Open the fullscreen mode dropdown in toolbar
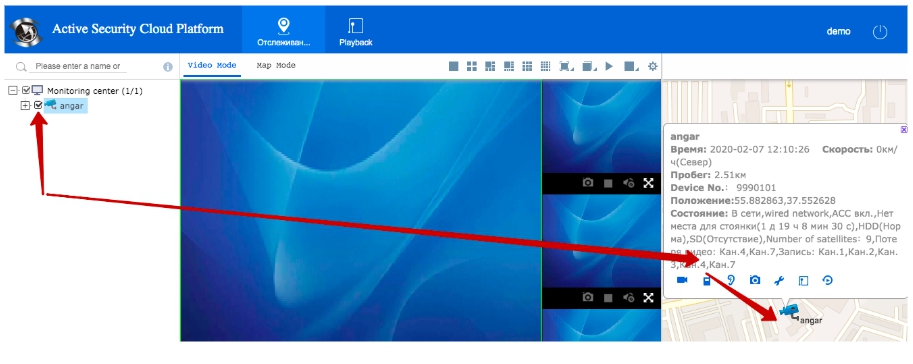 565,66
